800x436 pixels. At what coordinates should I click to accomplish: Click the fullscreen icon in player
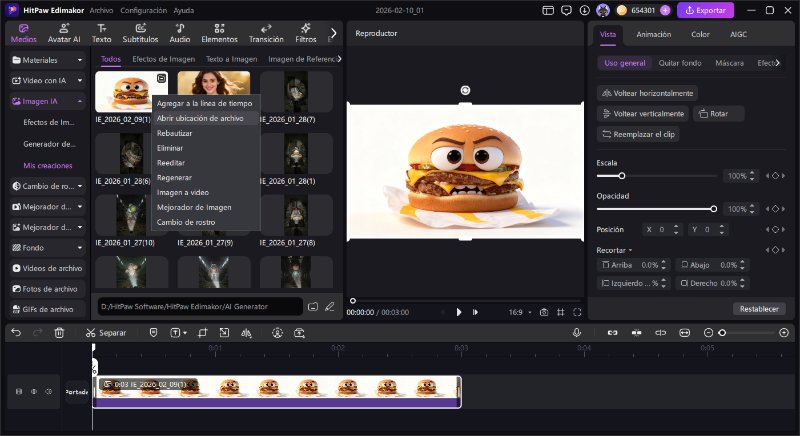click(x=577, y=312)
